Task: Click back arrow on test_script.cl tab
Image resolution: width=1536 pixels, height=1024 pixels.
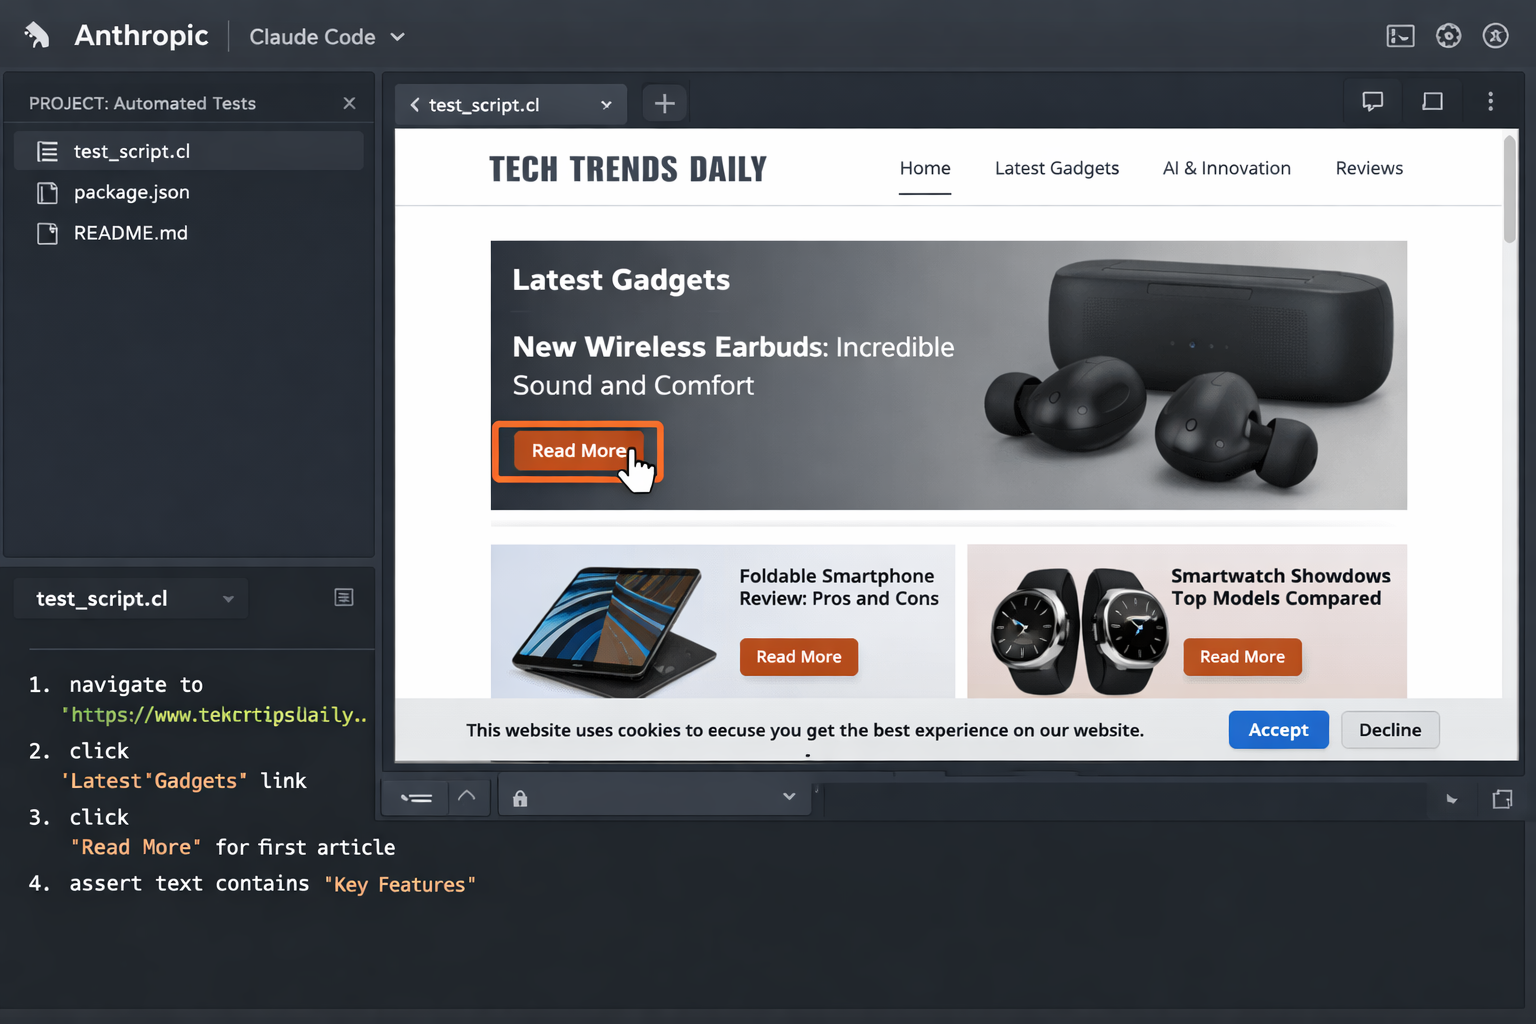Action: (415, 104)
